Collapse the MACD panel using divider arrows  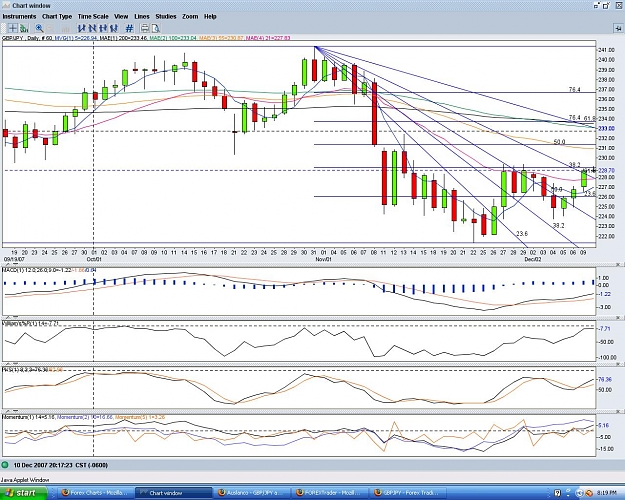[x=11, y=265]
